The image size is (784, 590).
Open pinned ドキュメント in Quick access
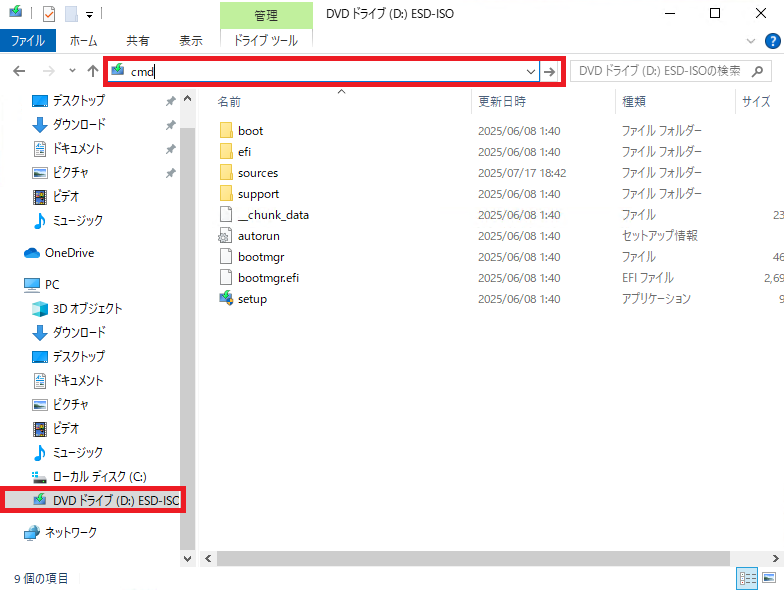point(78,148)
